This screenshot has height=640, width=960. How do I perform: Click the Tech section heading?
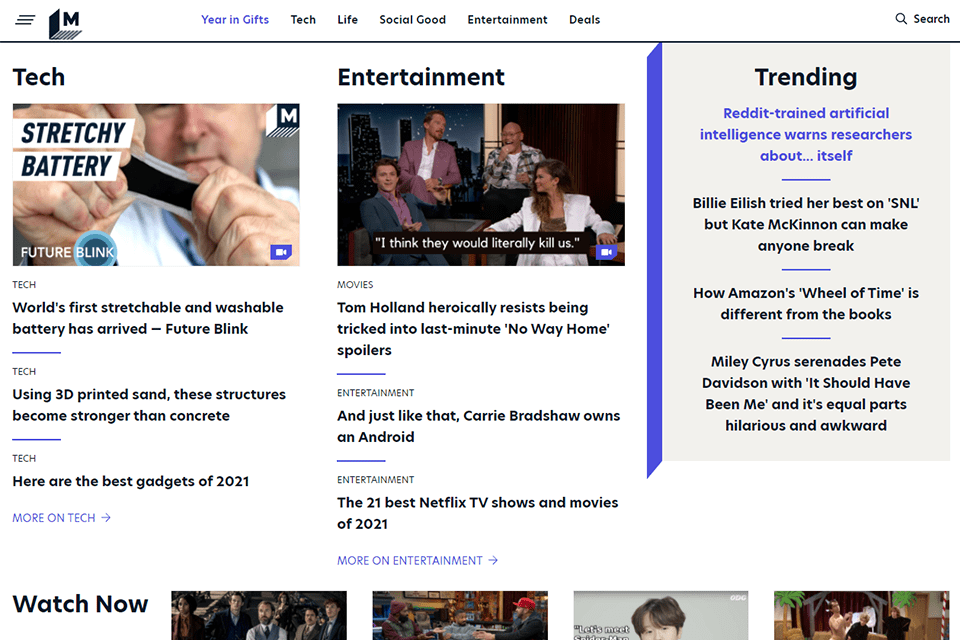(x=39, y=77)
